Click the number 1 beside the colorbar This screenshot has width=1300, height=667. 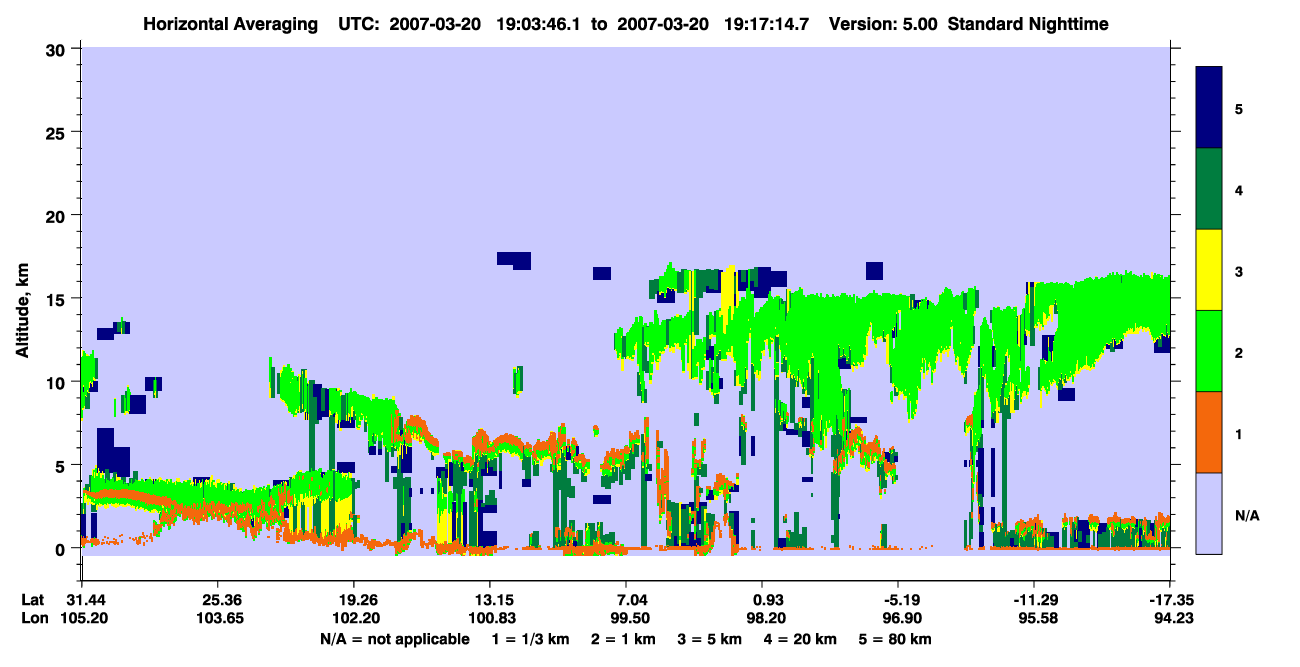[x=1239, y=434]
